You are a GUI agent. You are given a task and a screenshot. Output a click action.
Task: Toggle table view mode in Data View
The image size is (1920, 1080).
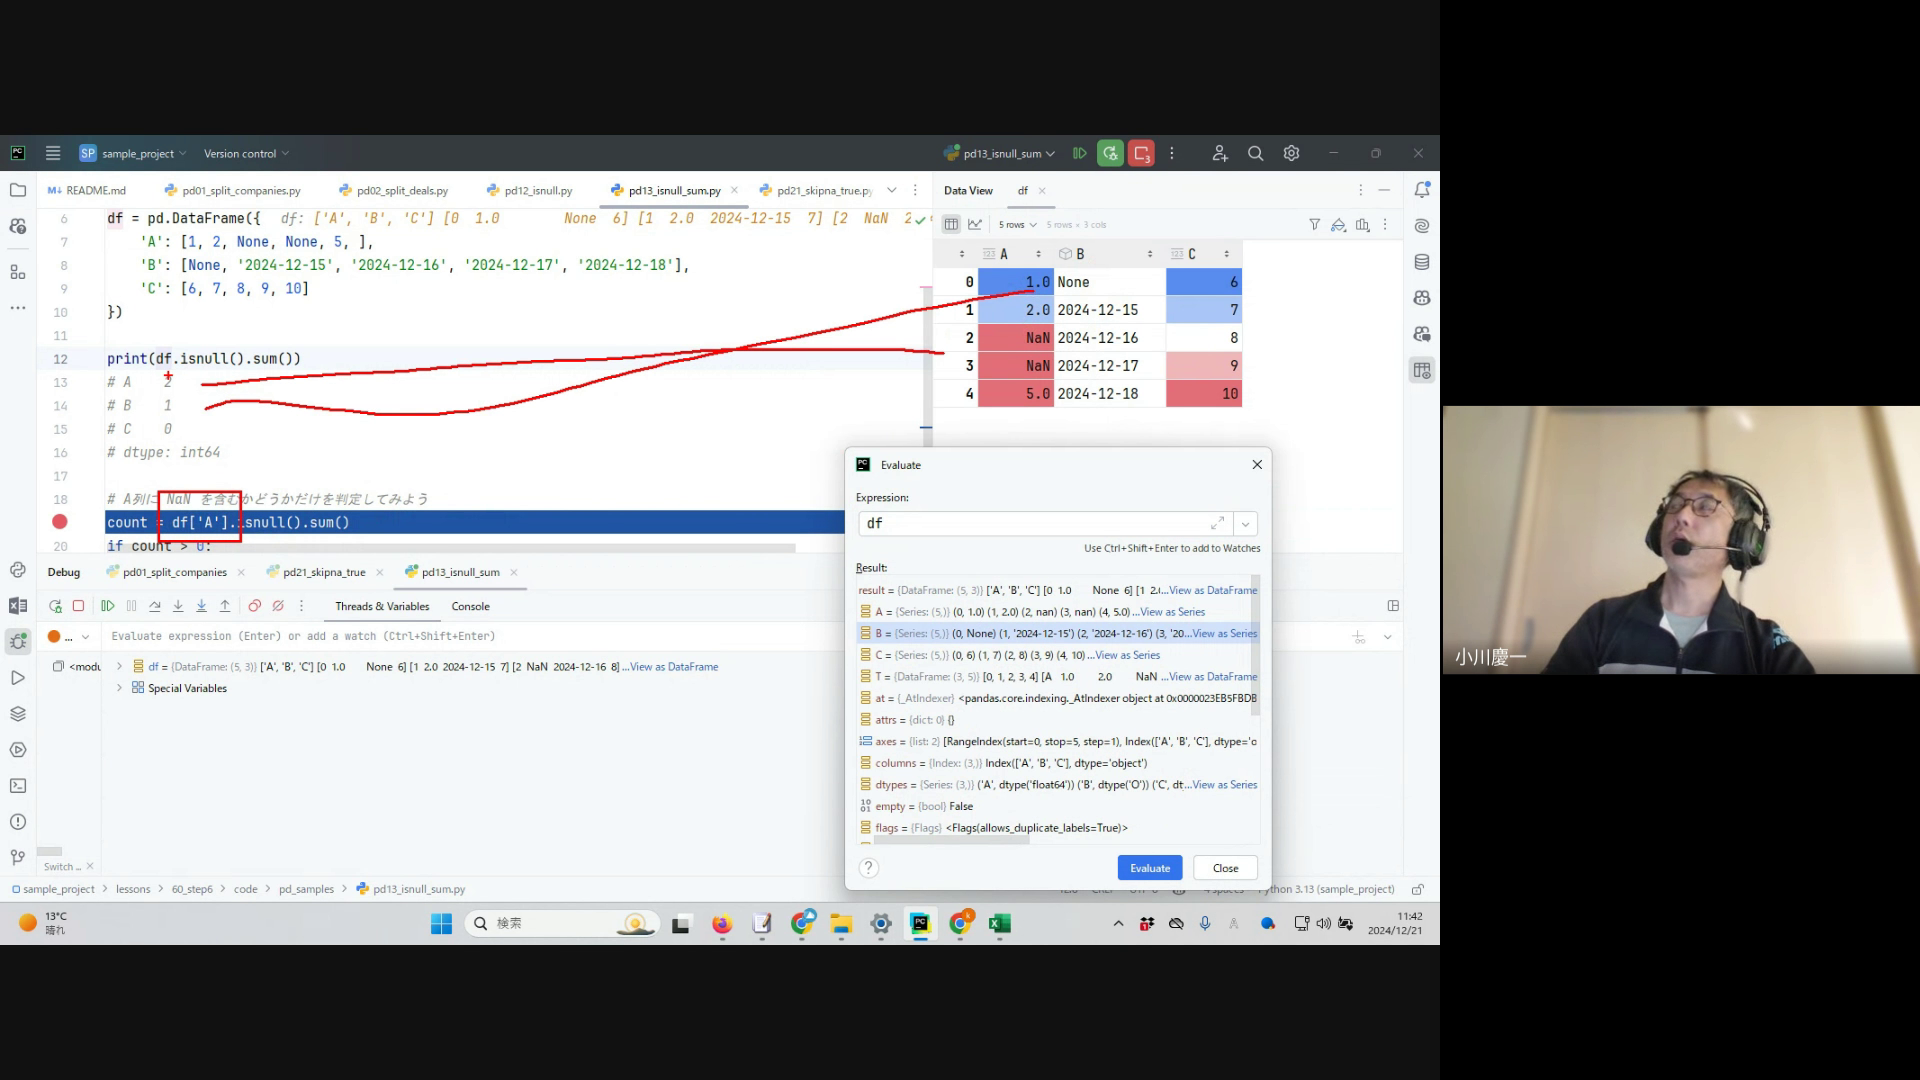pyautogui.click(x=951, y=225)
